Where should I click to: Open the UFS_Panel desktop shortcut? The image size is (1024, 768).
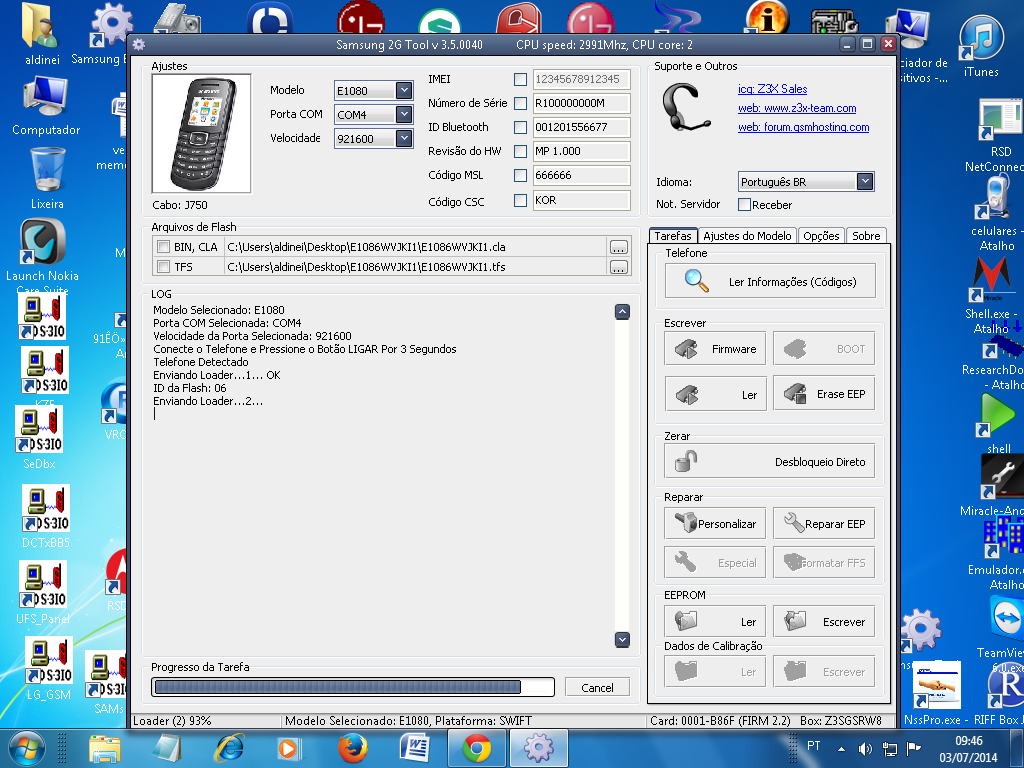43,592
